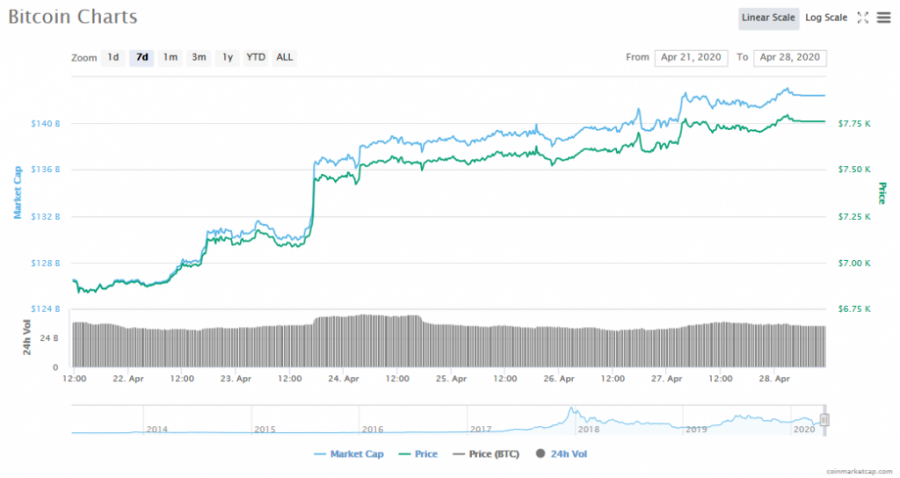The width and height of the screenshot is (900, 478).
Task: Click the navigator range handle at 2020
Action: [x=824, y=420]
